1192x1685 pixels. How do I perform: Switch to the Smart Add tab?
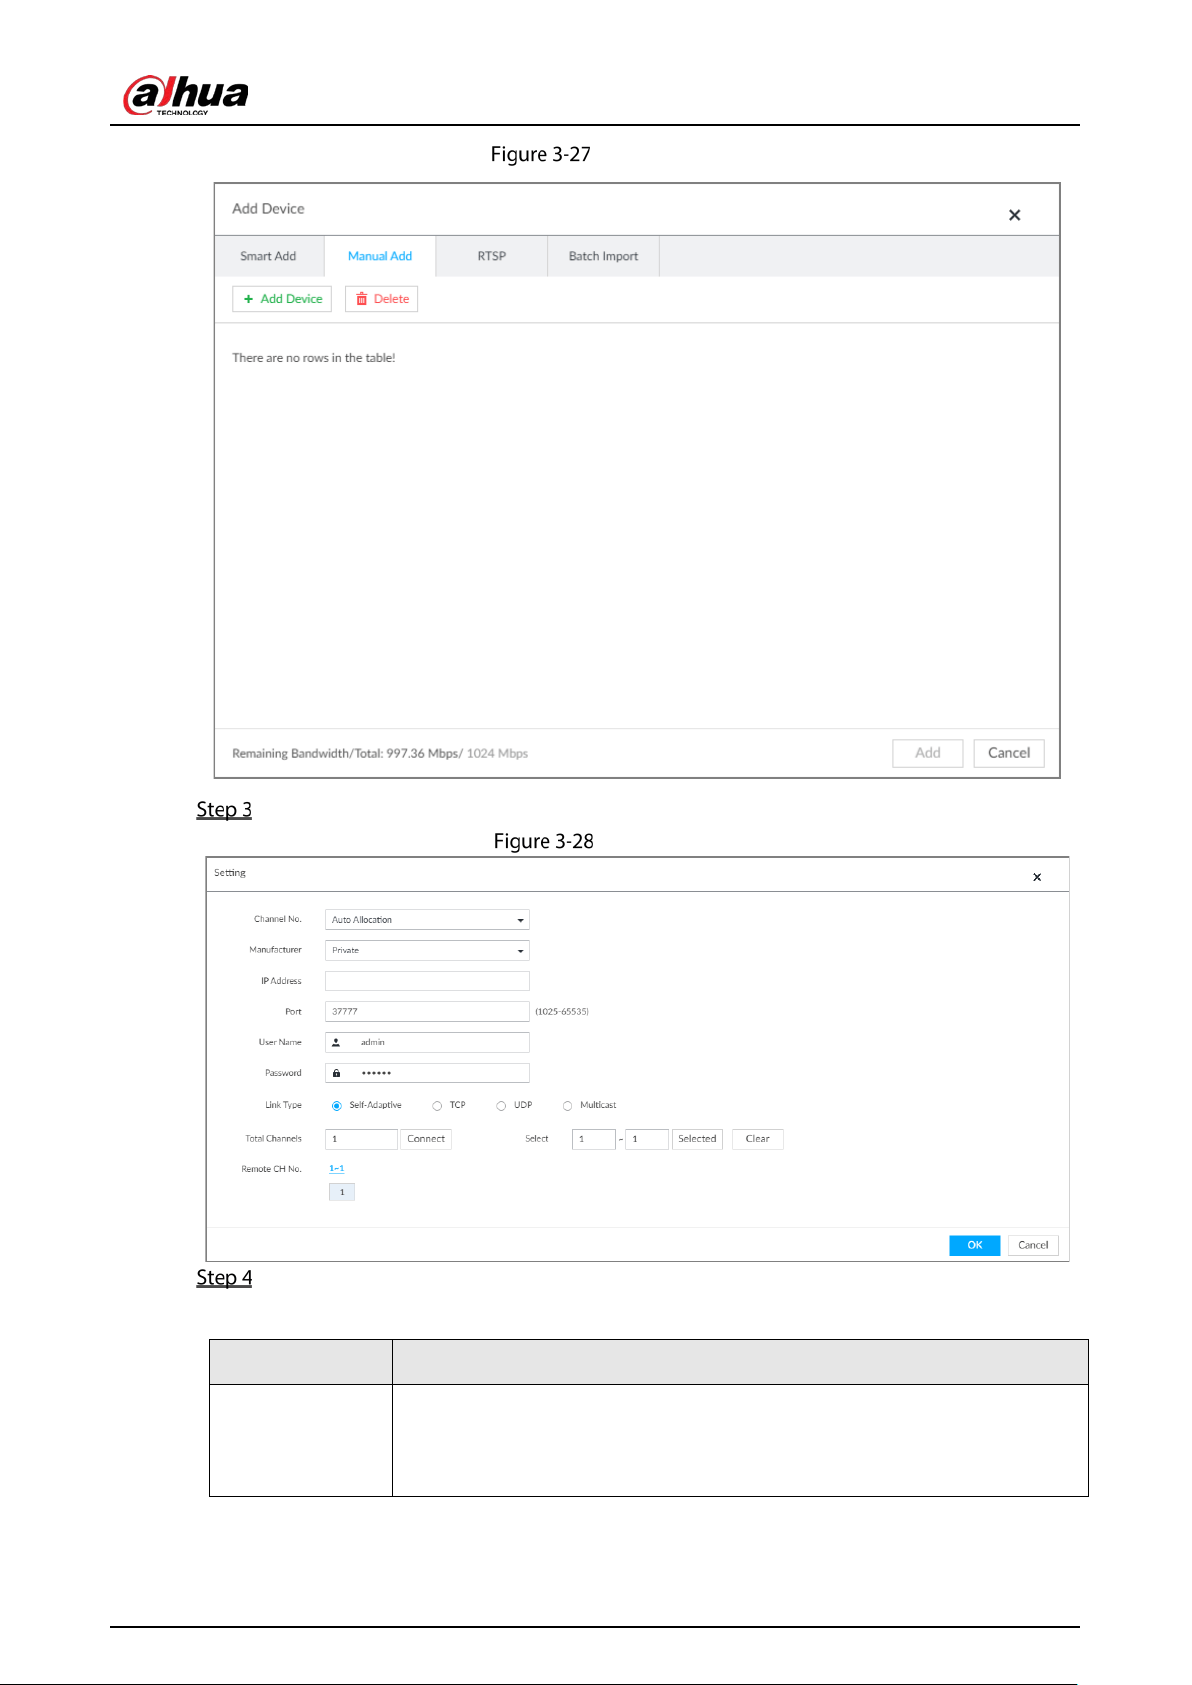[268, 256]
